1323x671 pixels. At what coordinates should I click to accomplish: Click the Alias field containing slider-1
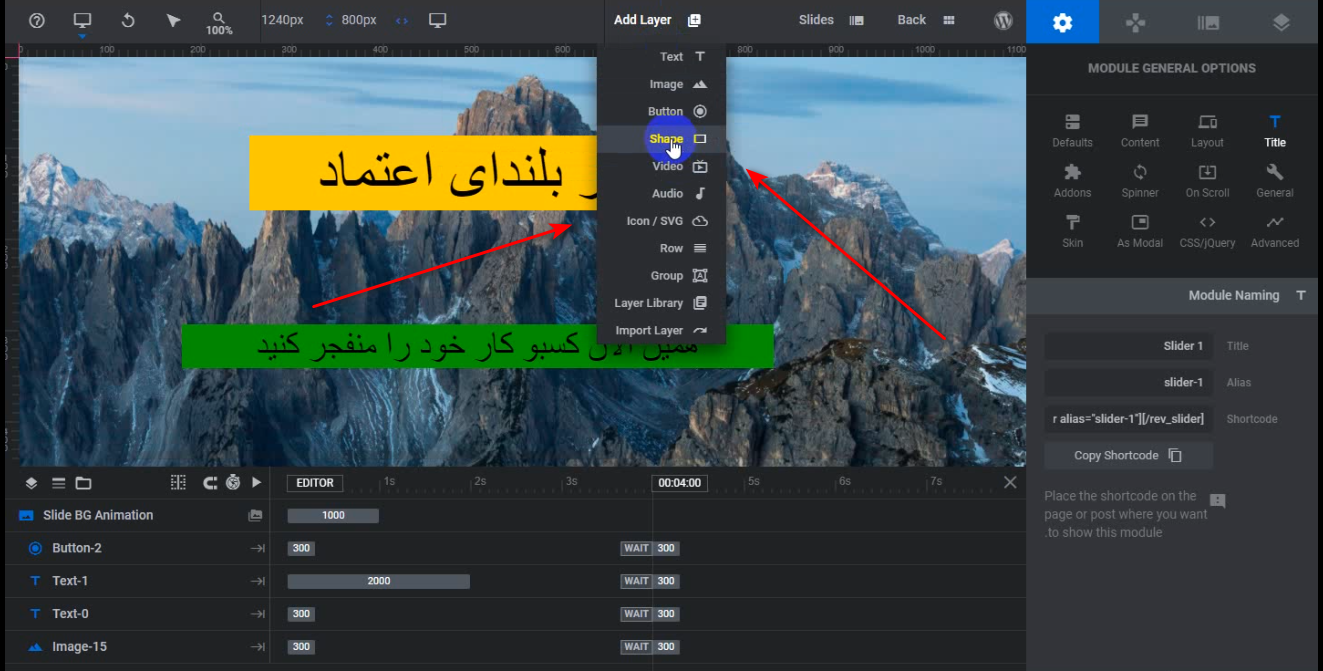point(1129,382)
